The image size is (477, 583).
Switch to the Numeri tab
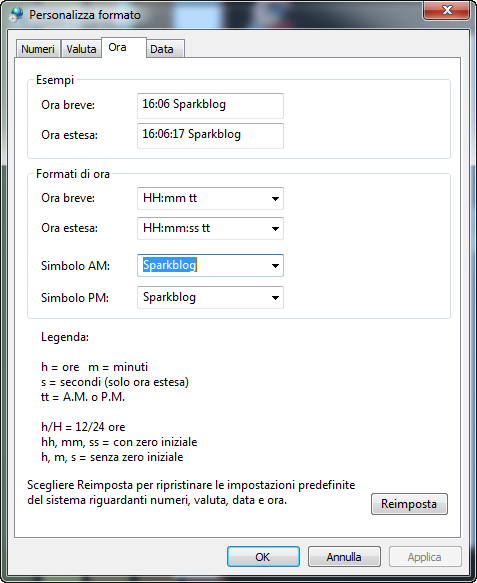(38, 49)
